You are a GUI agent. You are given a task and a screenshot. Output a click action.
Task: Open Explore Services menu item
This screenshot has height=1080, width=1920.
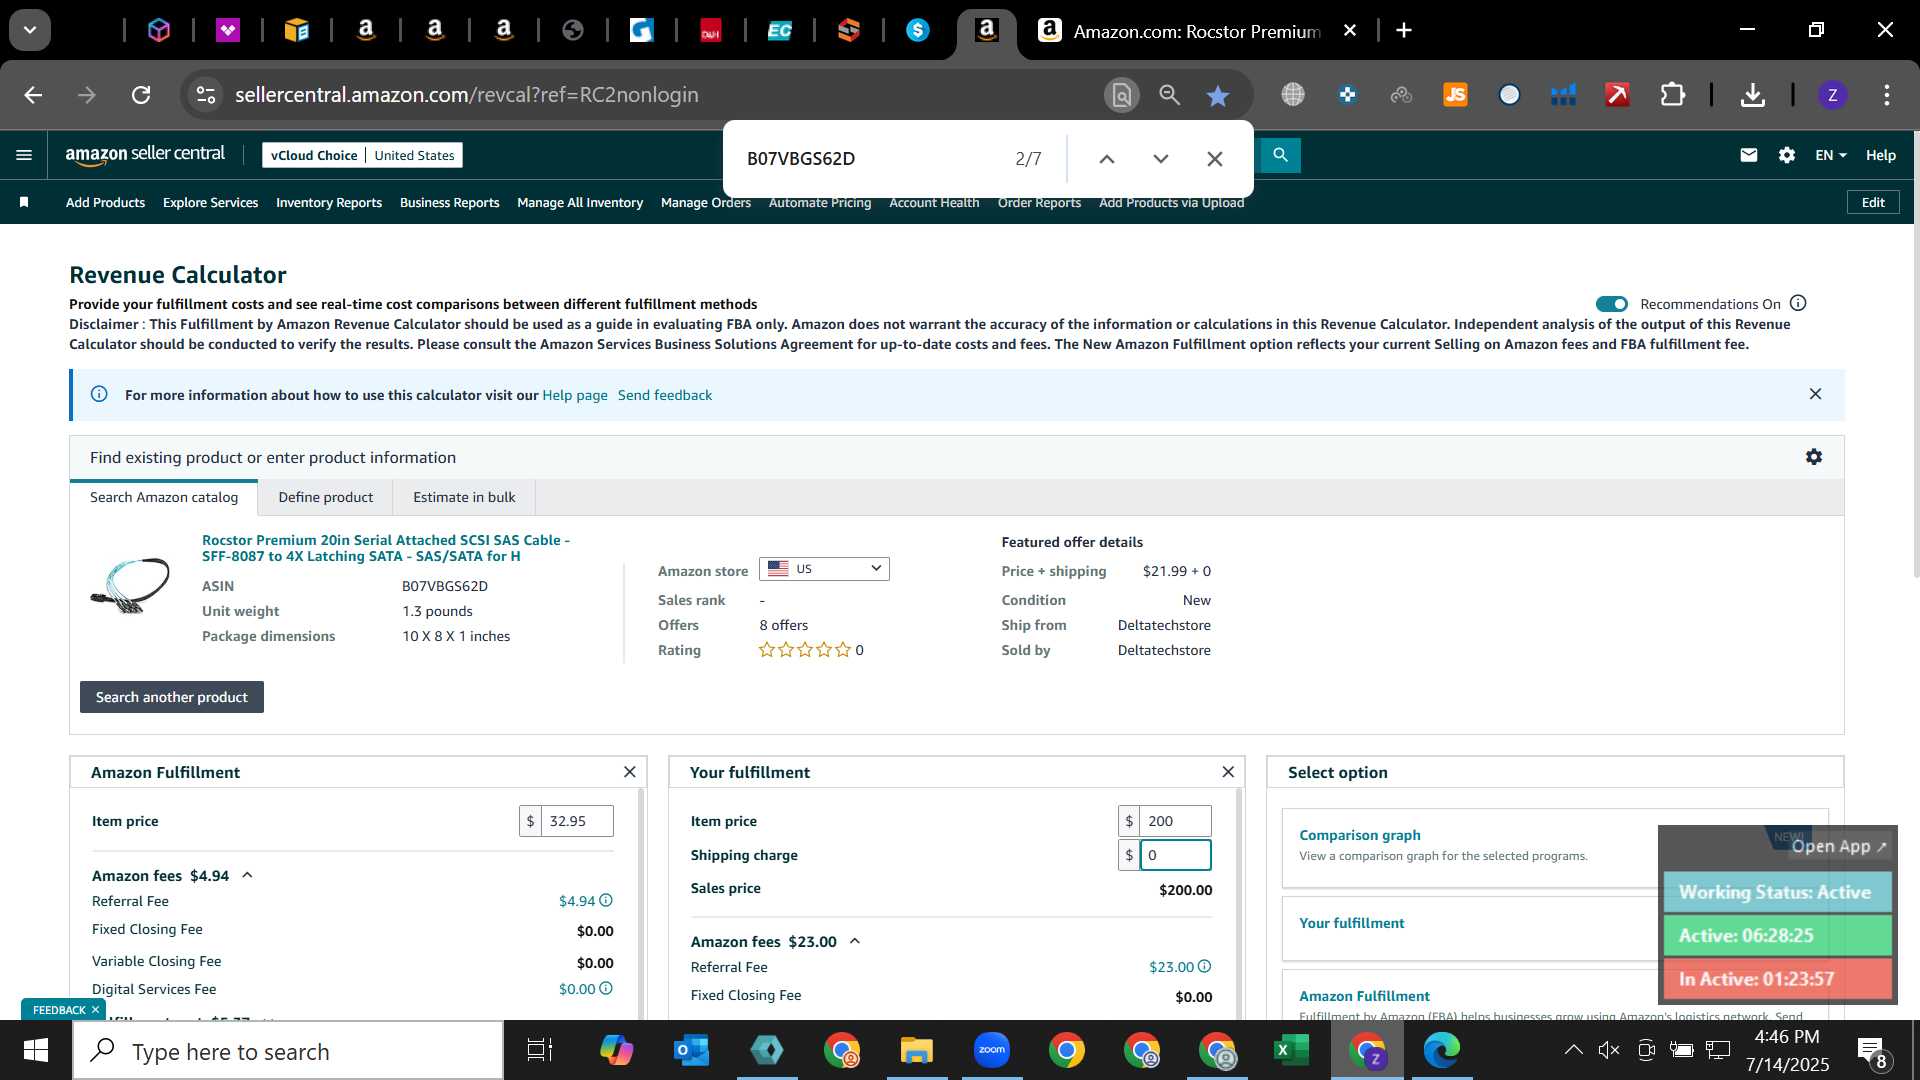click(x=210, y=202)
